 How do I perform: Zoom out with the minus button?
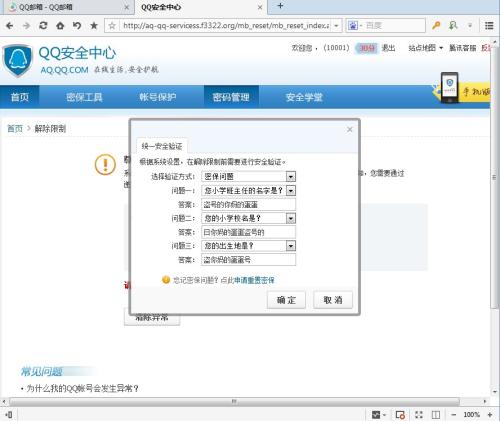[454, 415]
